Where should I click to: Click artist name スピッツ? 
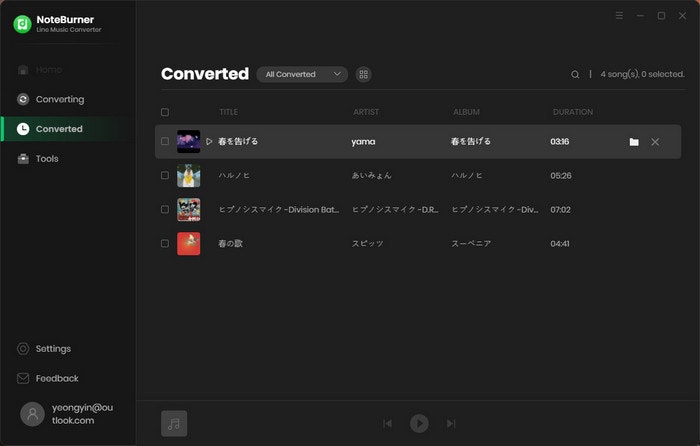pos(367,243)
